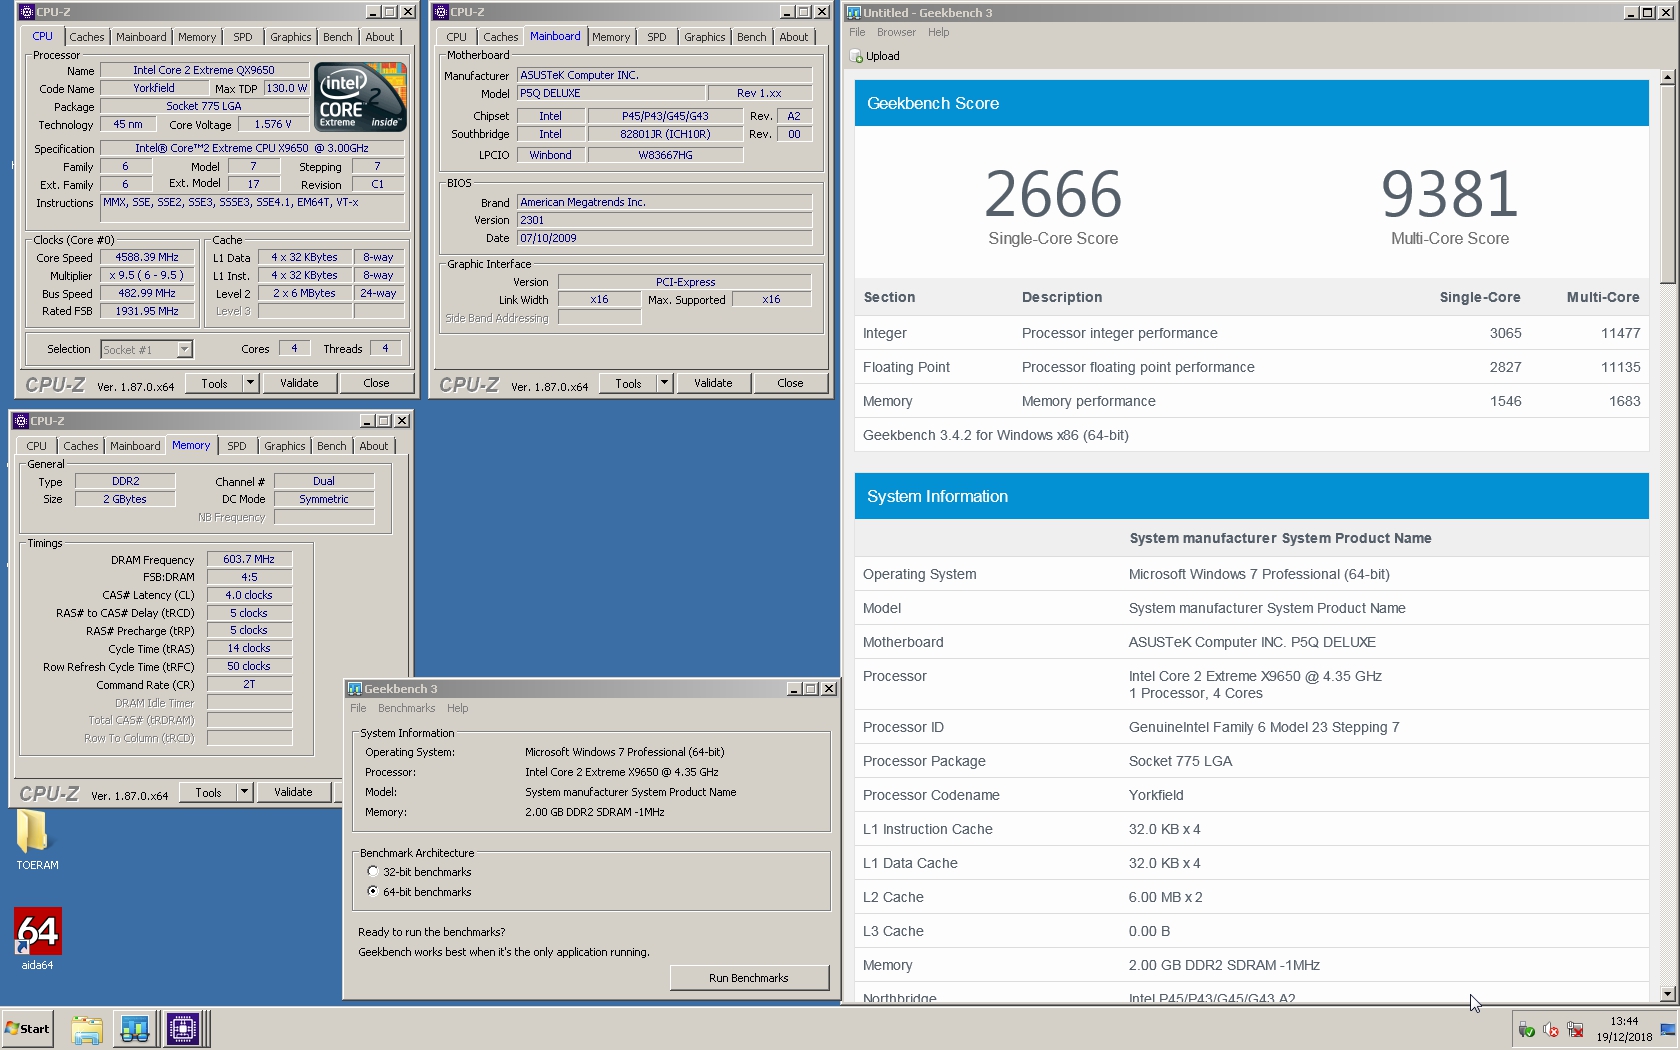Viewport: 1680px width, 1050px height.
Task: Click the Floating Point row in results
Action: 1251,367
